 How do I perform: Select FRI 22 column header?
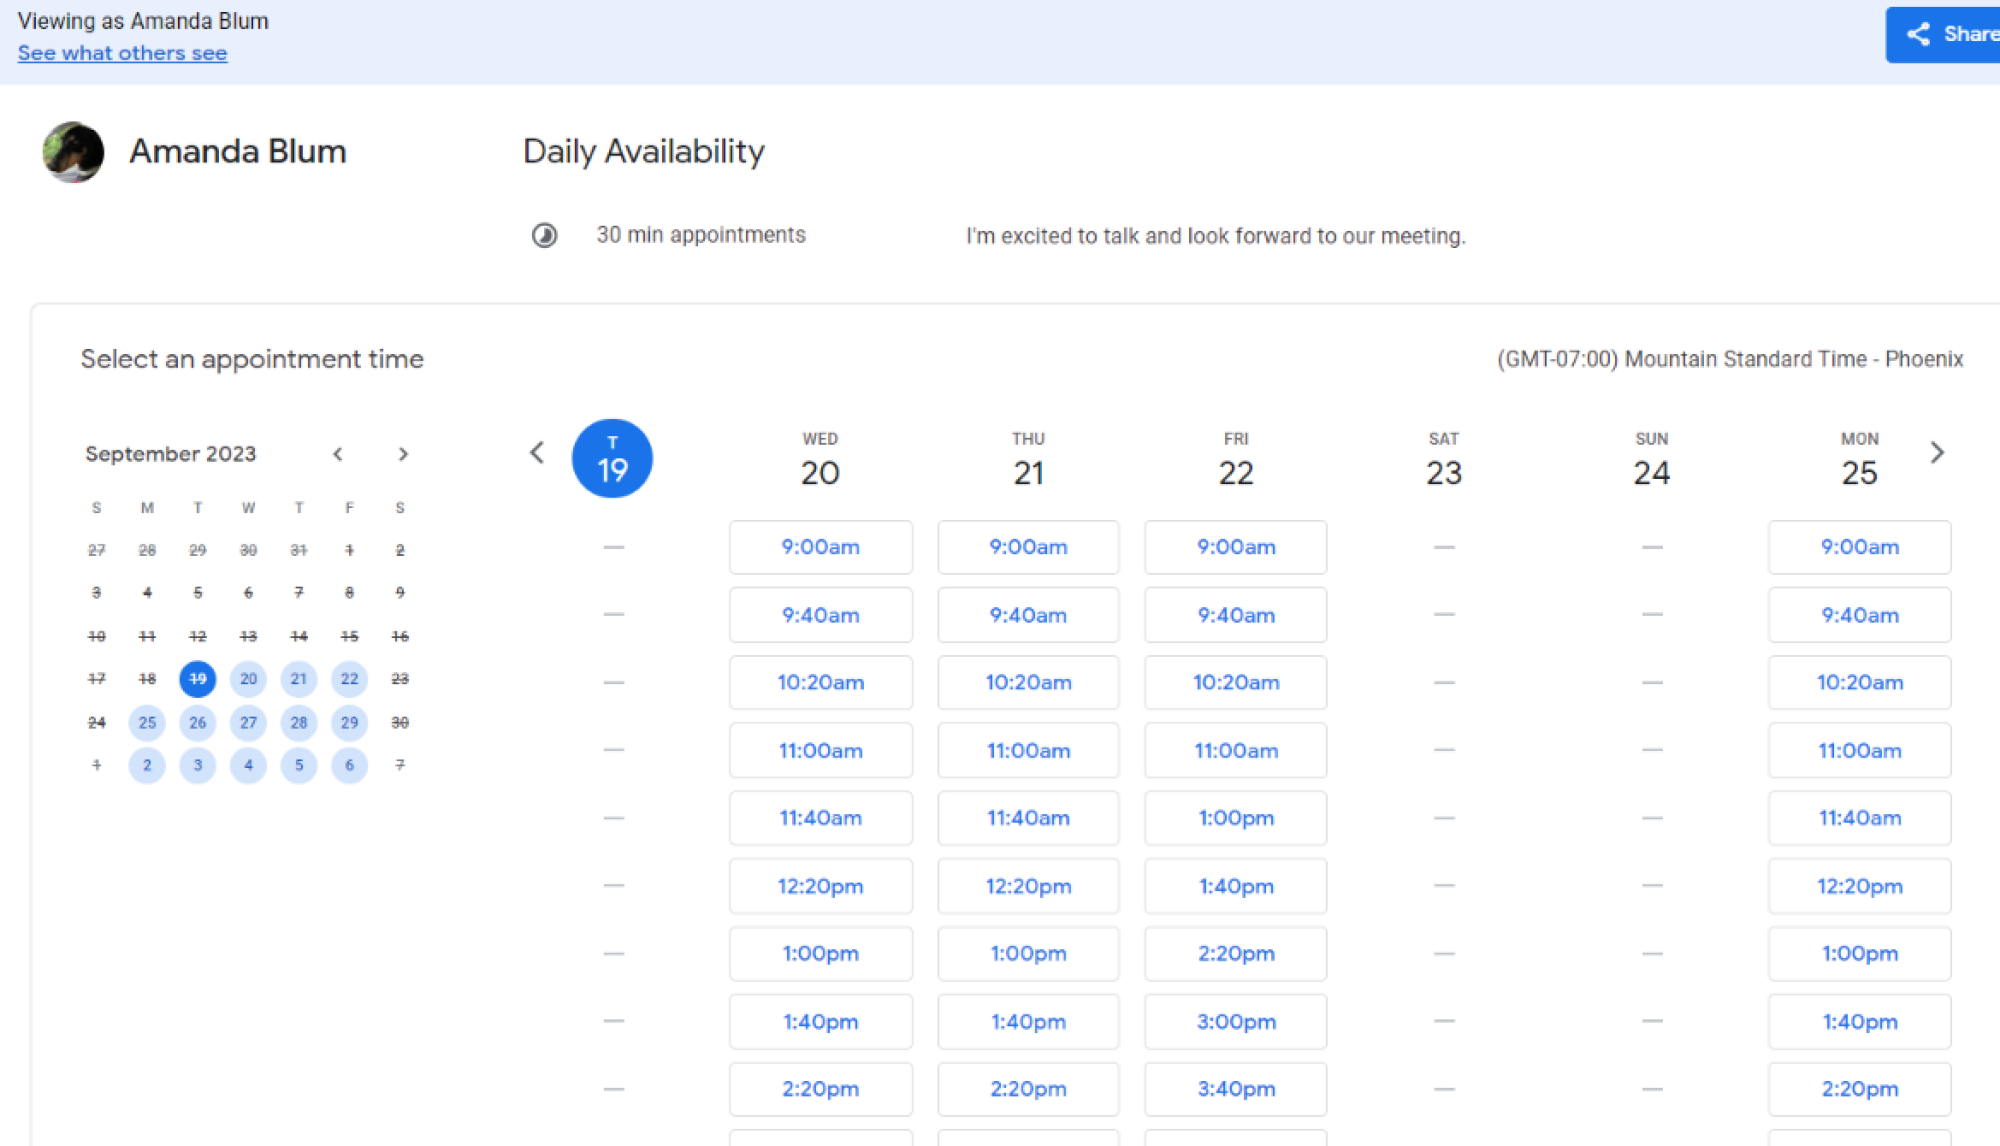click(1236, 460)
